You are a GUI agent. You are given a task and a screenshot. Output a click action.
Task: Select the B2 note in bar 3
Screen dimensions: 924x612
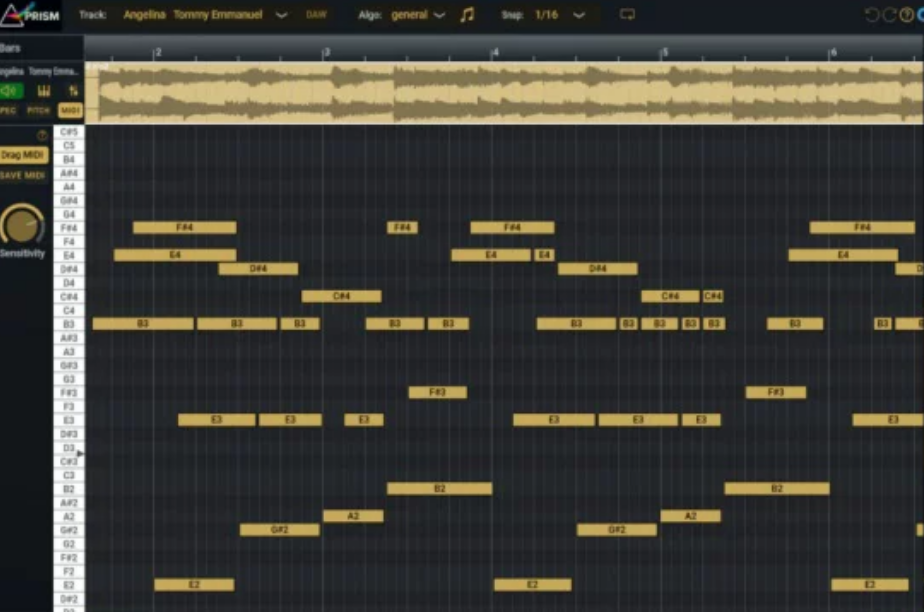tap(440, 488)
